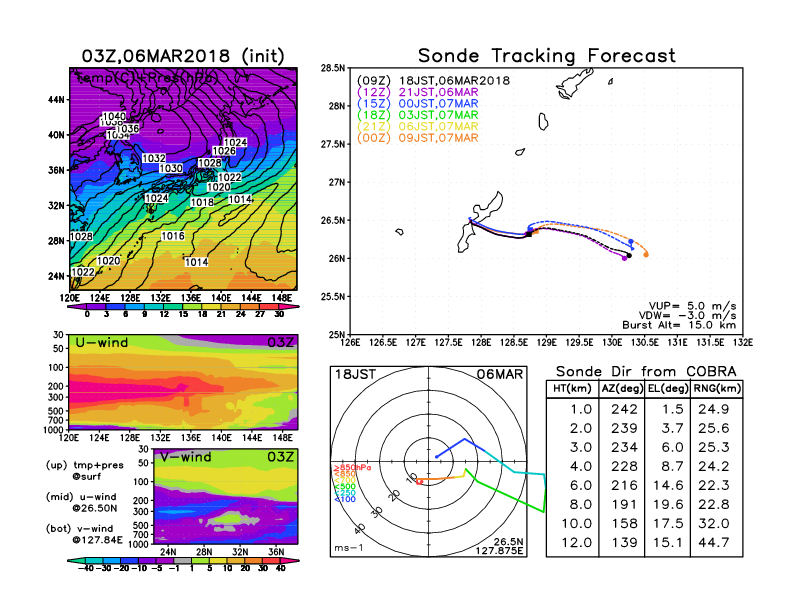Screen dimensions: 792x612
Task: Click height value "8.0" in the table
Action: click(580, 504)
